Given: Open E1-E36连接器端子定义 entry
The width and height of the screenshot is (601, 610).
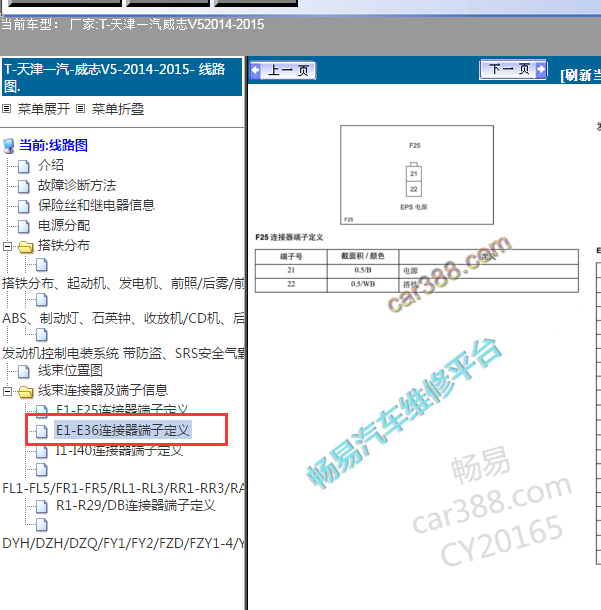Looking at the screenshot, I should [x=122, y=430].
